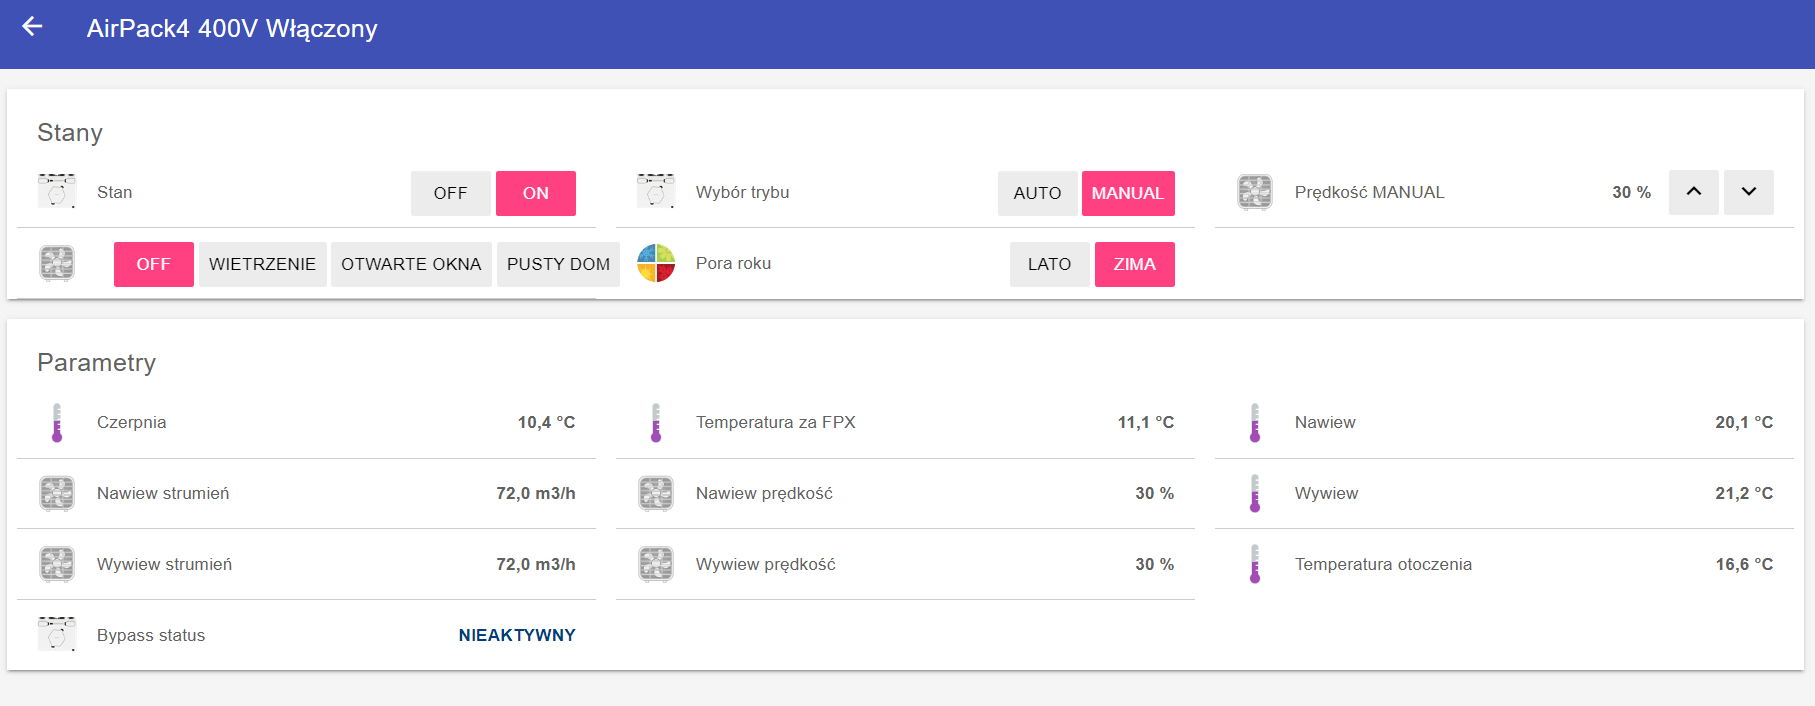1815x706 pixels.
Task: Click the Wywiew prędkość fan icon
Action: click(x=656, y=564)
